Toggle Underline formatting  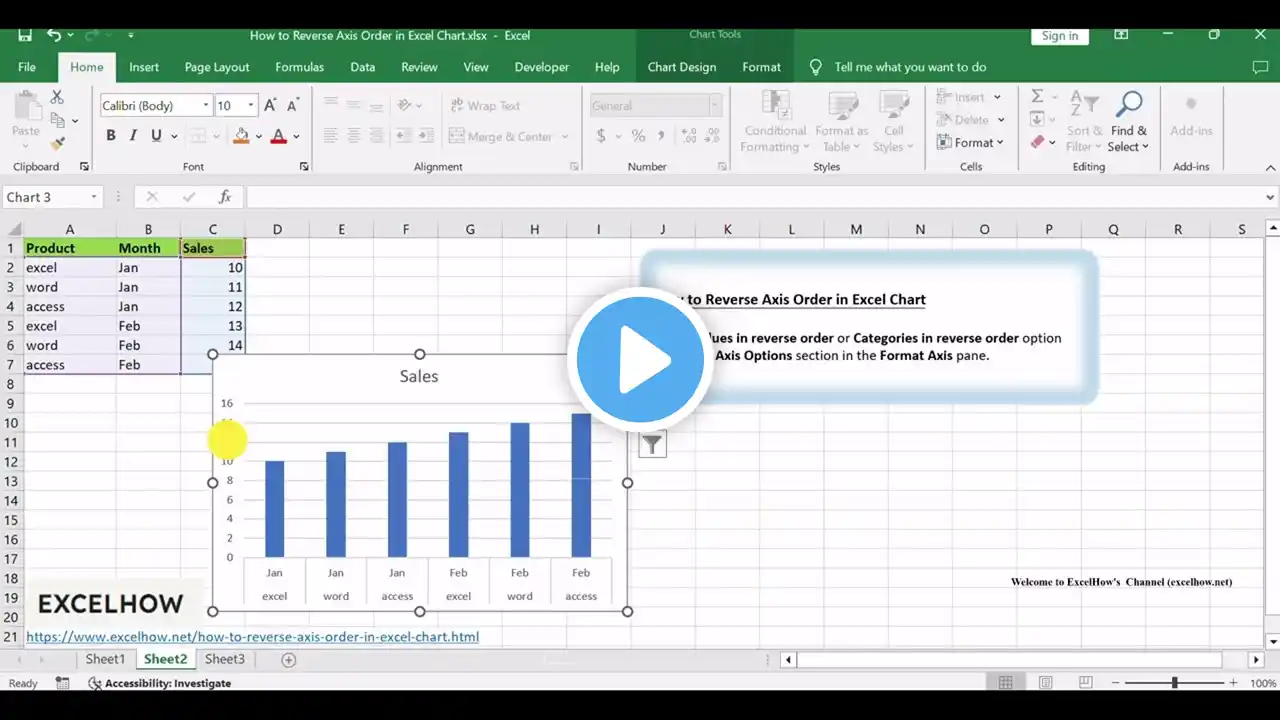coord(156,136)
